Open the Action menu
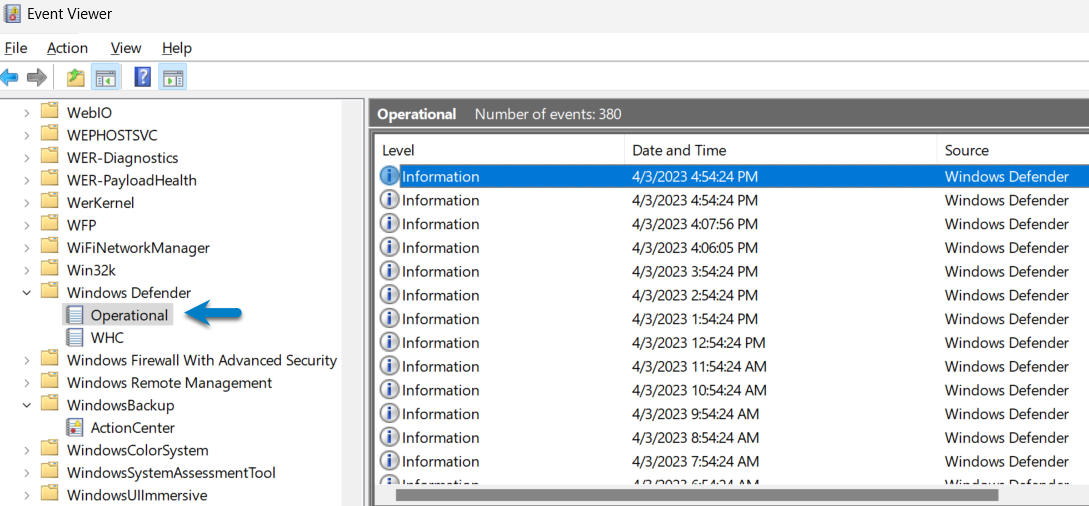The height and width of the screenshot is (506, 1089). pos(67,48)
